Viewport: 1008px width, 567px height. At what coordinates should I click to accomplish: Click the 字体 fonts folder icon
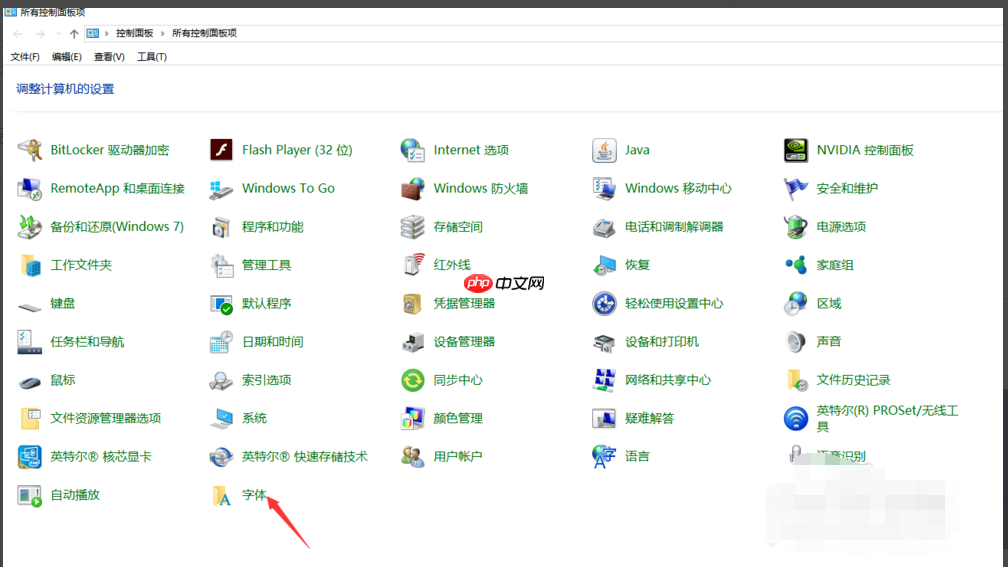(221, 495)
